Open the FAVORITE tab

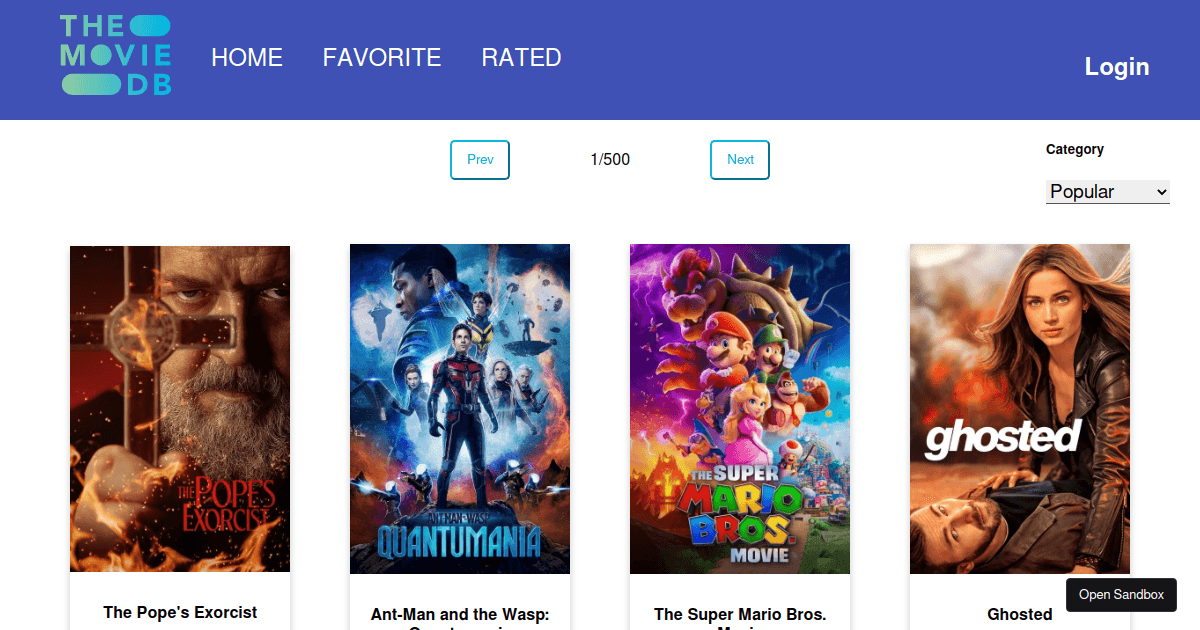[x=382, y=58]
